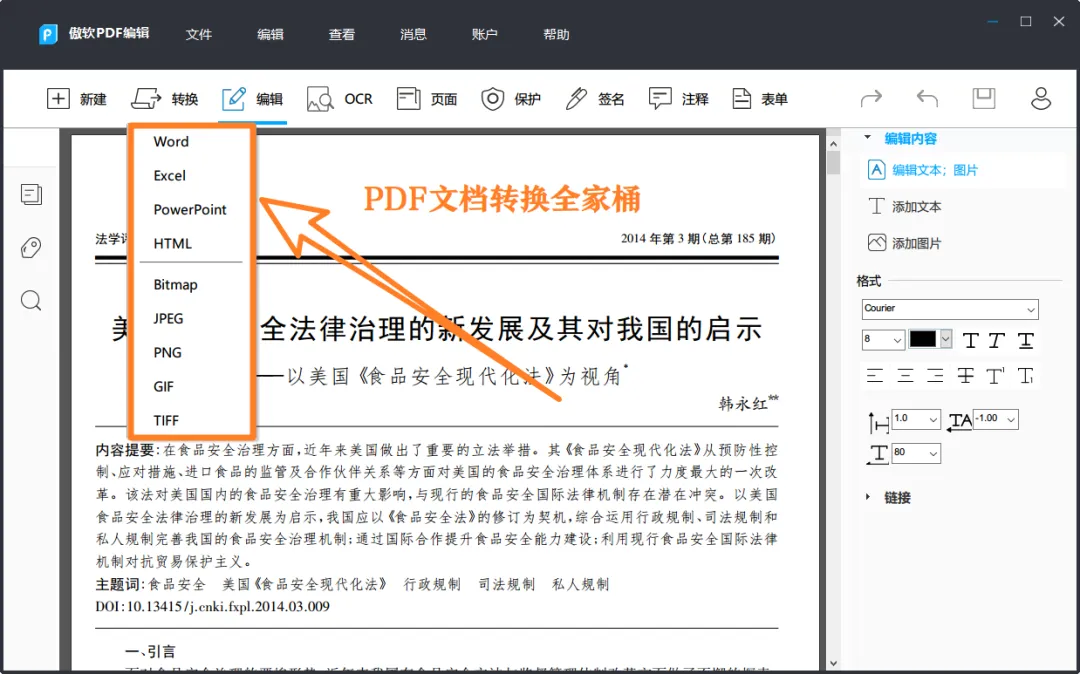Toggle italic text formatting
The height and width of the screenshot is (674, 1080).
997,340
